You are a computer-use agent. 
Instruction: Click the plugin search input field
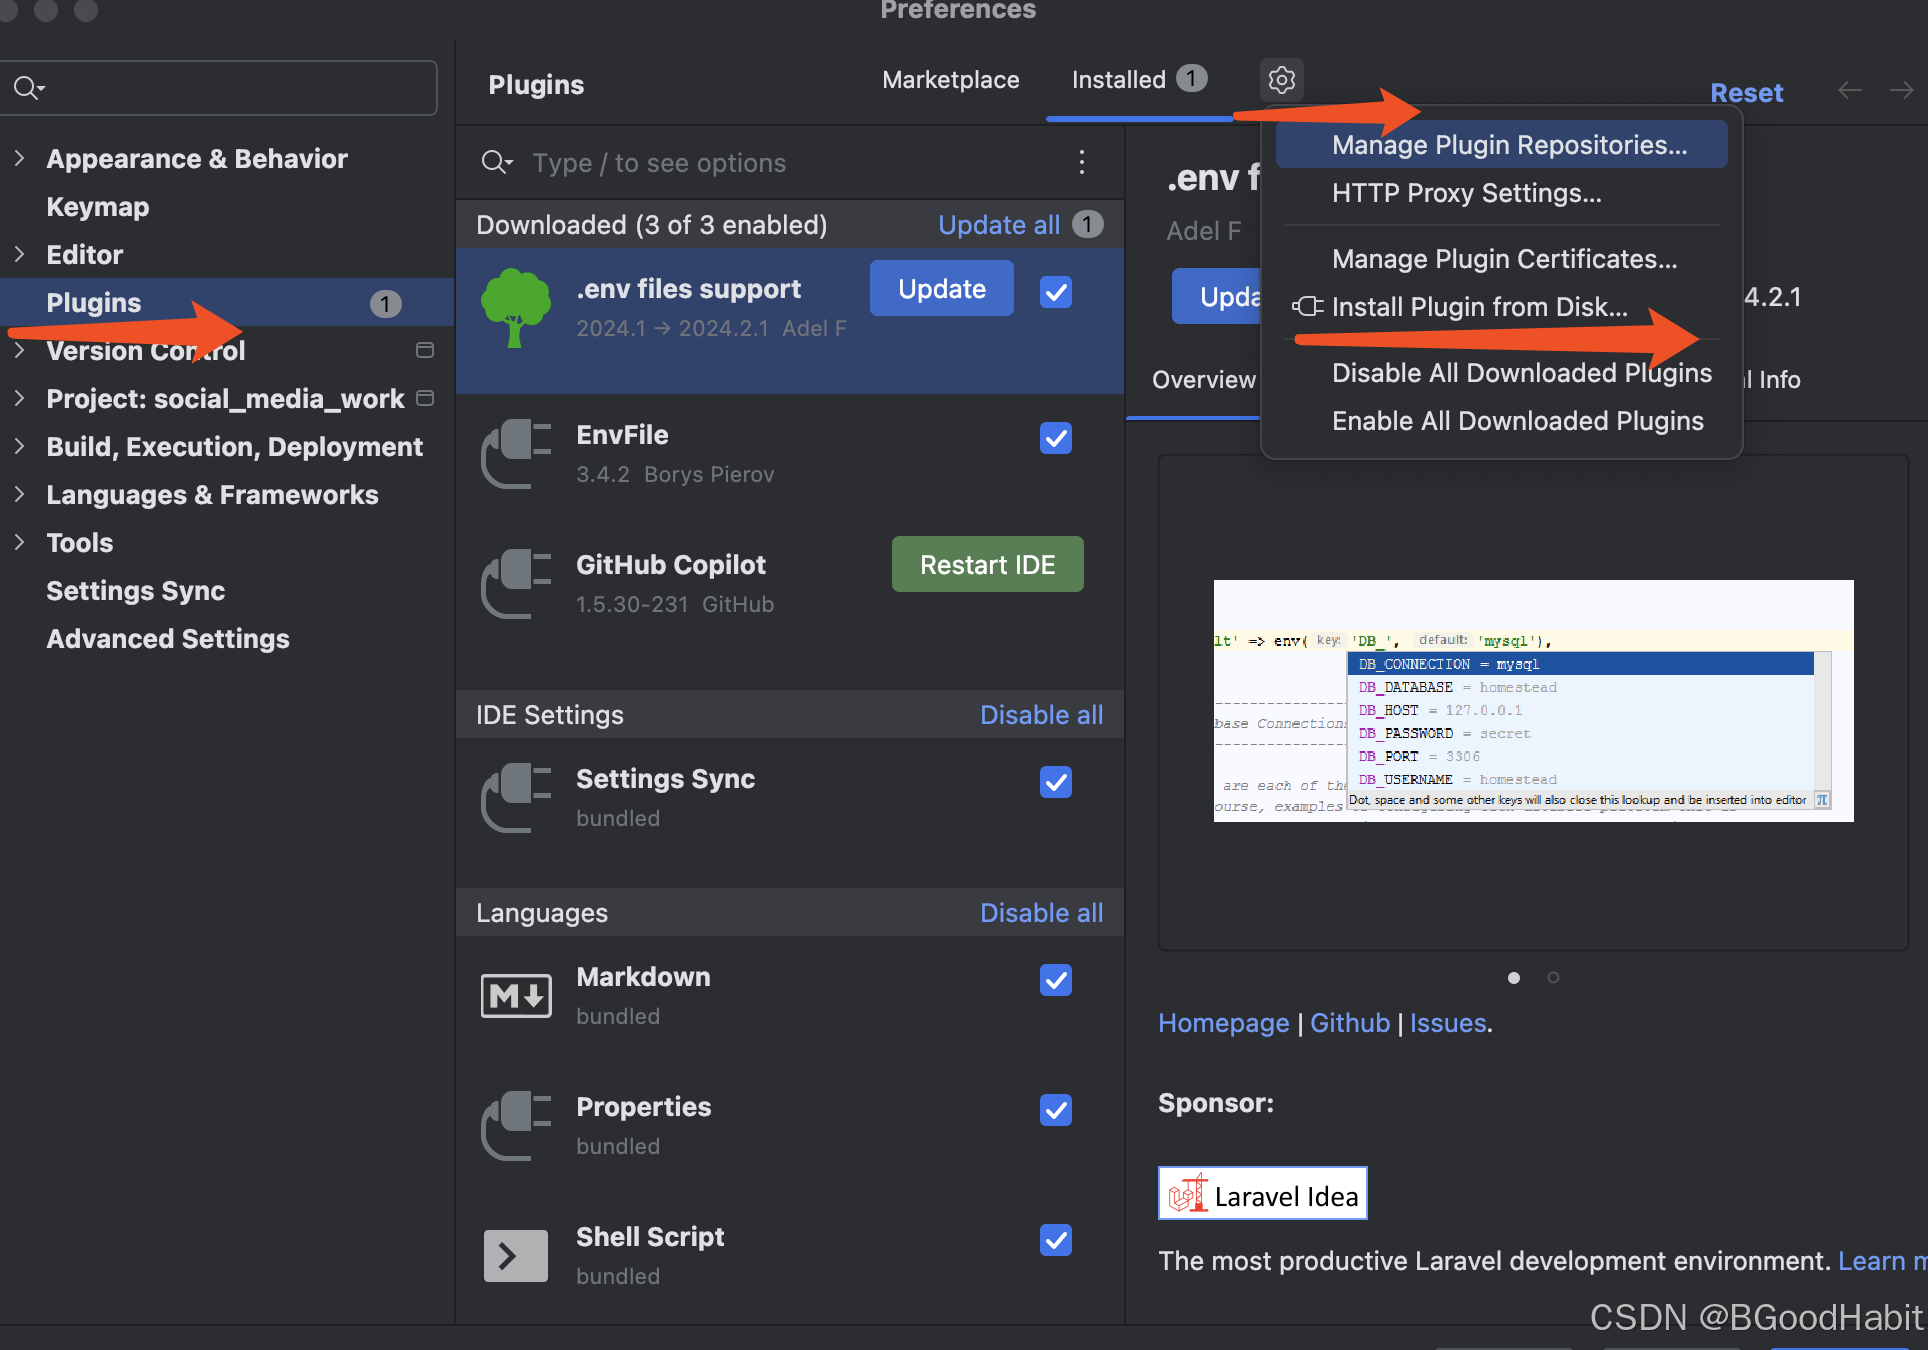[700, 162]
